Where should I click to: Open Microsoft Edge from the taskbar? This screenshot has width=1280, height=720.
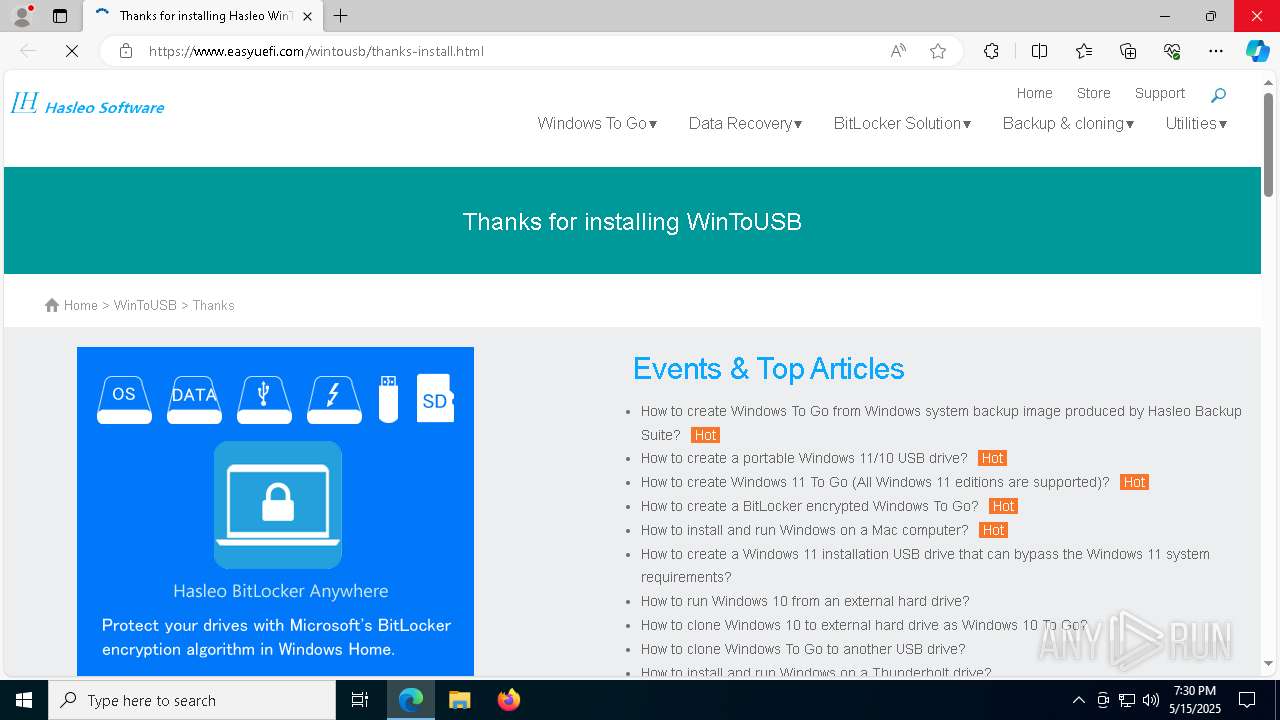click(x=411, y=700)
